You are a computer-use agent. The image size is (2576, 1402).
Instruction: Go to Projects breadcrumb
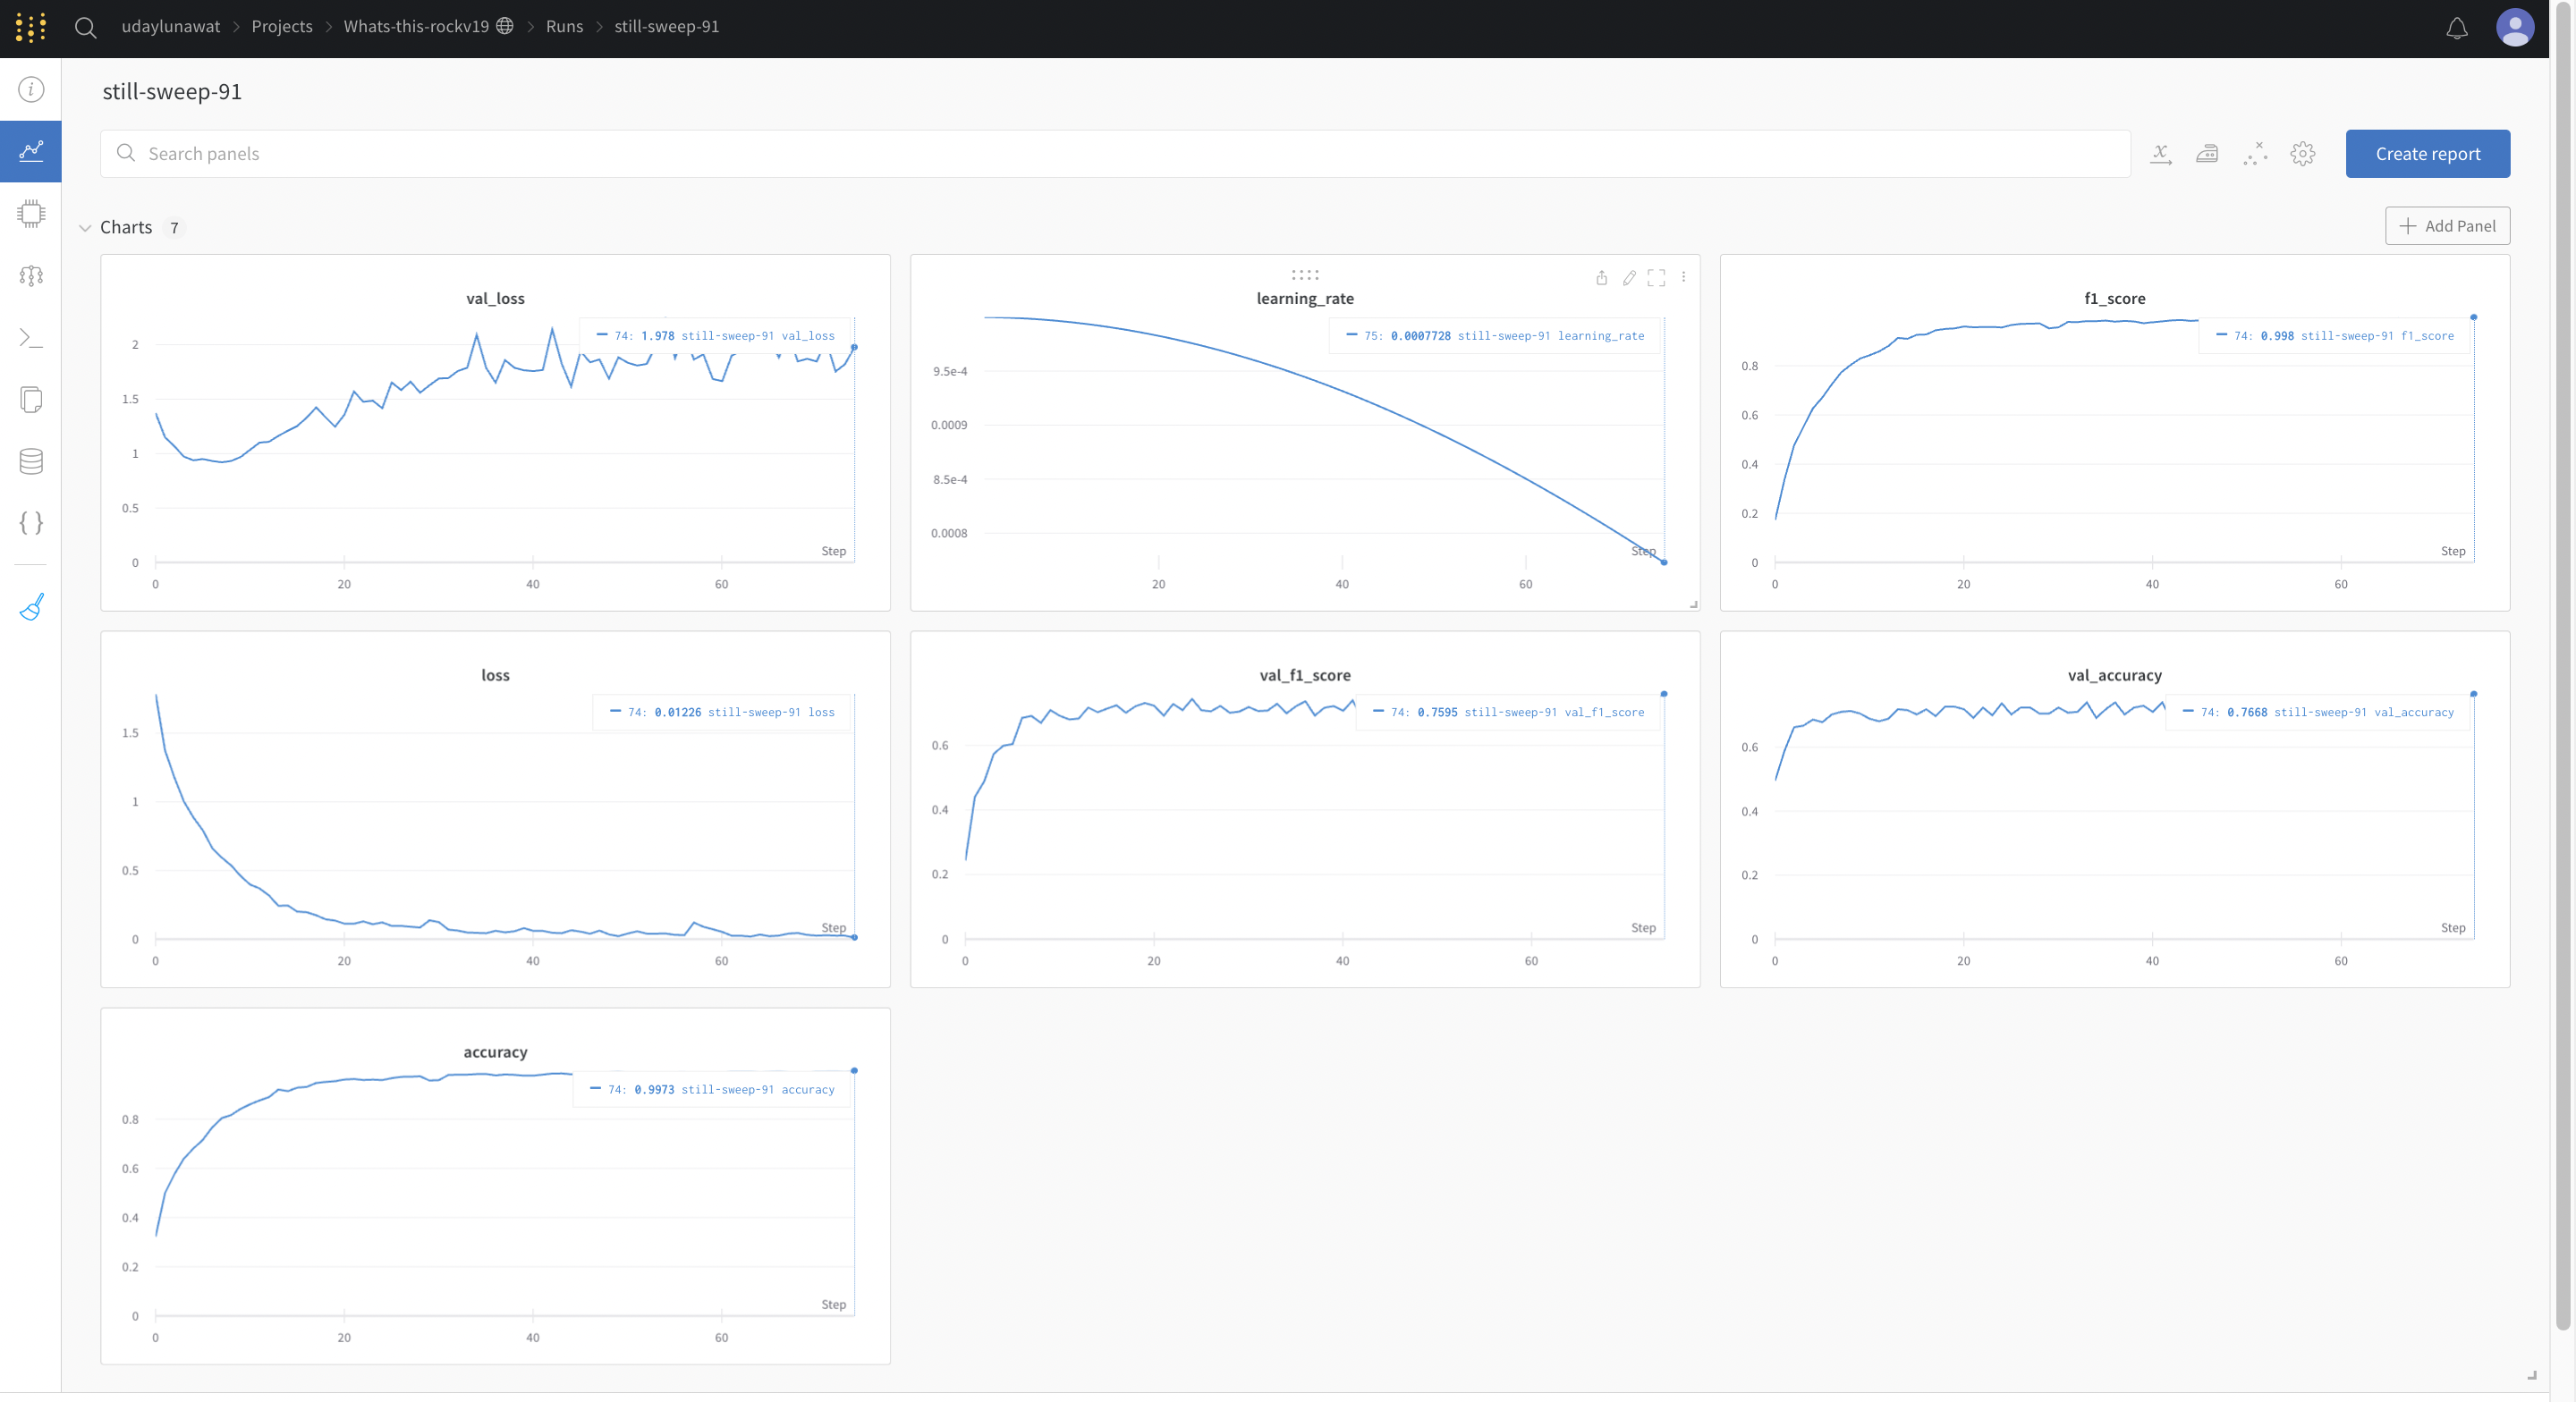[282, 26]
